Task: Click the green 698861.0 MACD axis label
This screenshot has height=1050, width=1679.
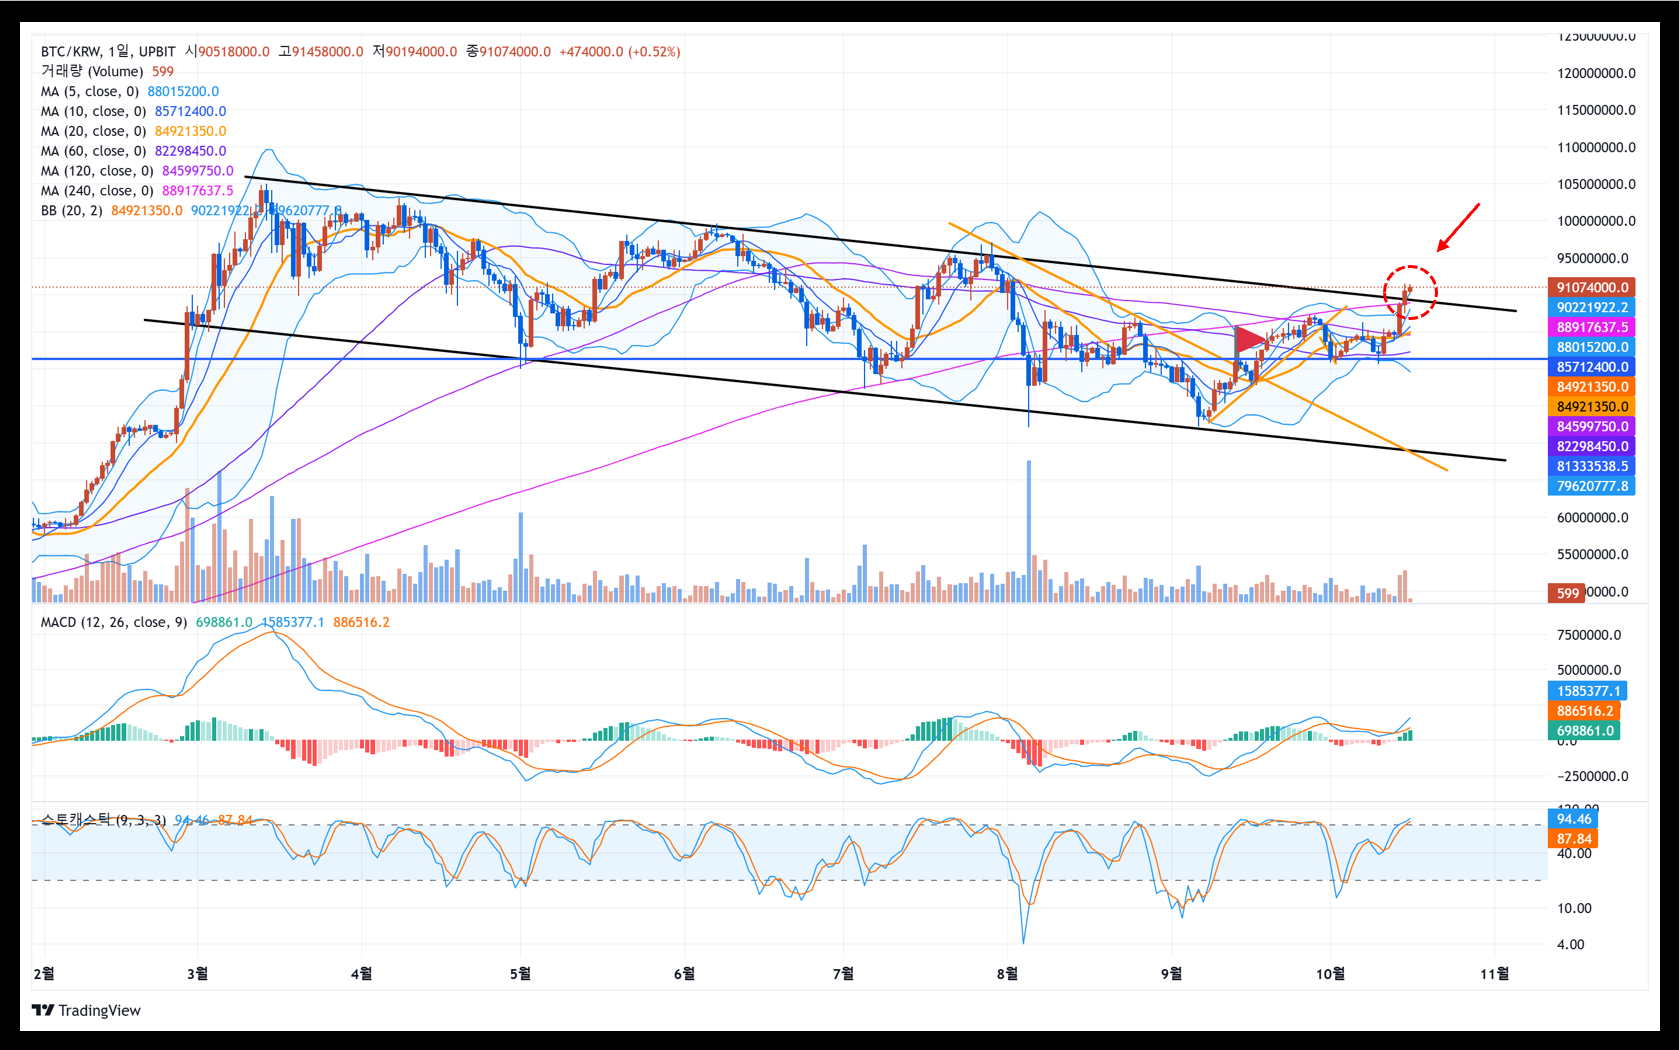Action: pyautogui.click(x=1584, y=731)
